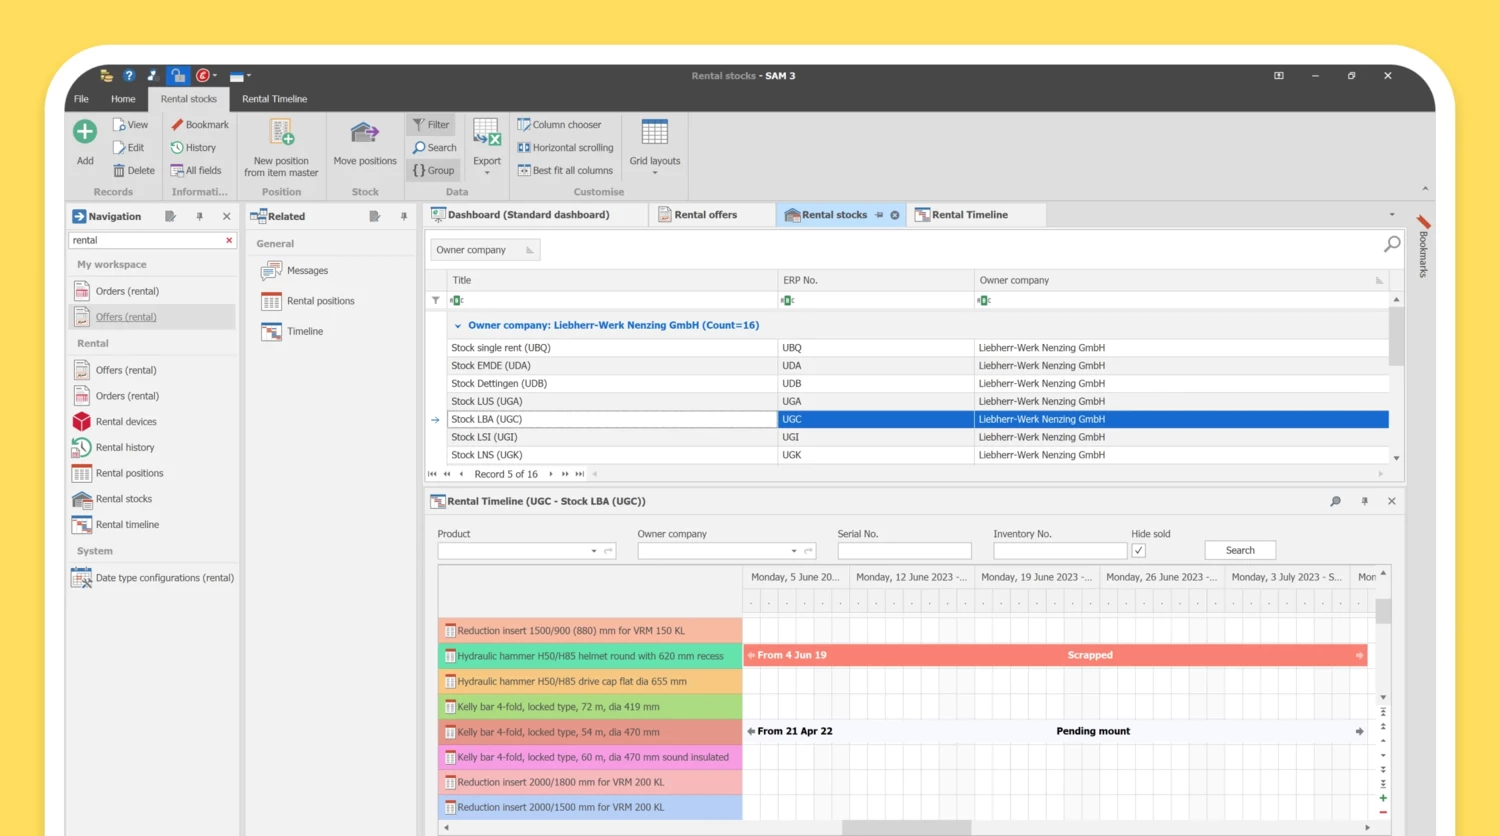Click the Serial No. input field
The height and width of the screenshot is (836, 1500).
click(904, 551)
